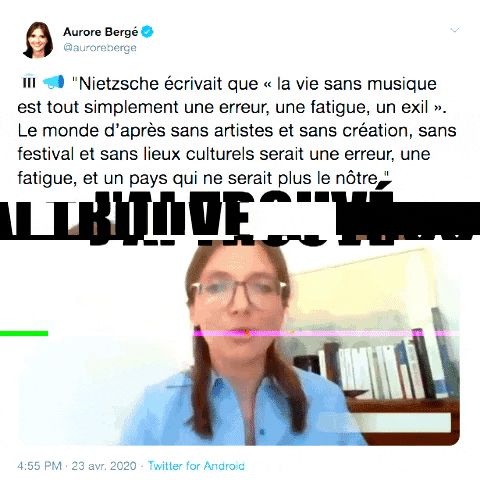Play the embedded video
Viewport: 480px width, 480px height.
pos(239,343)
